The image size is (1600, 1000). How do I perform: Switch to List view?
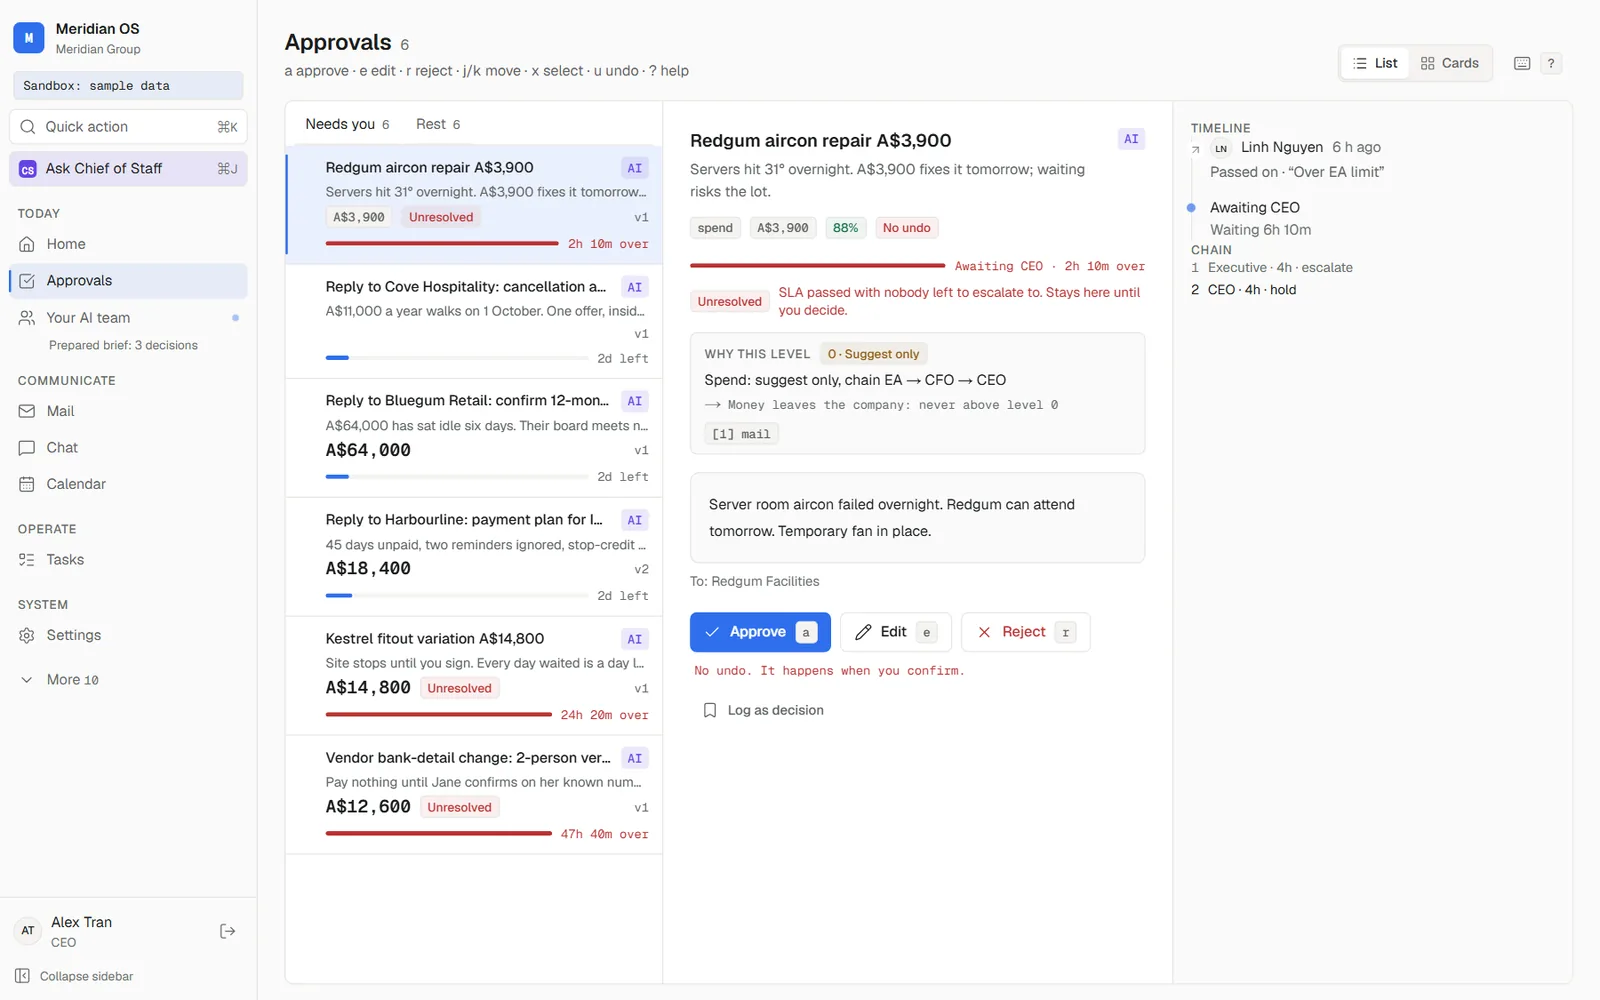(x=1375, y=63)
